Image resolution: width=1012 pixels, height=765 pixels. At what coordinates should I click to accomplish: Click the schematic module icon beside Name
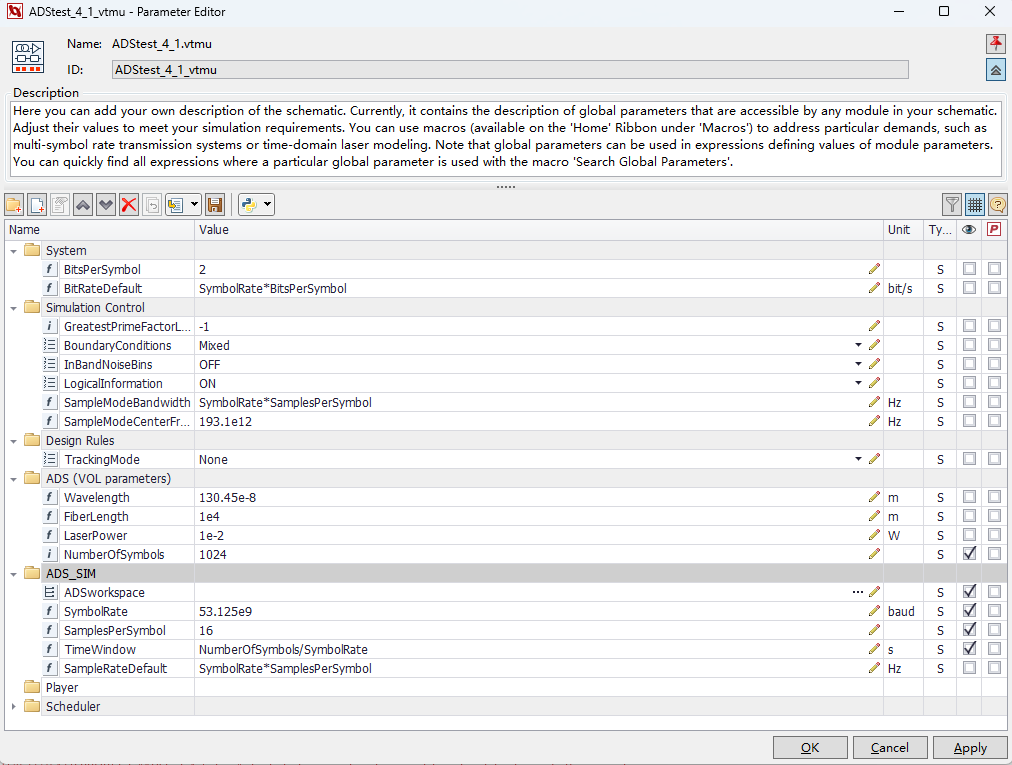[x=28, y=57]
